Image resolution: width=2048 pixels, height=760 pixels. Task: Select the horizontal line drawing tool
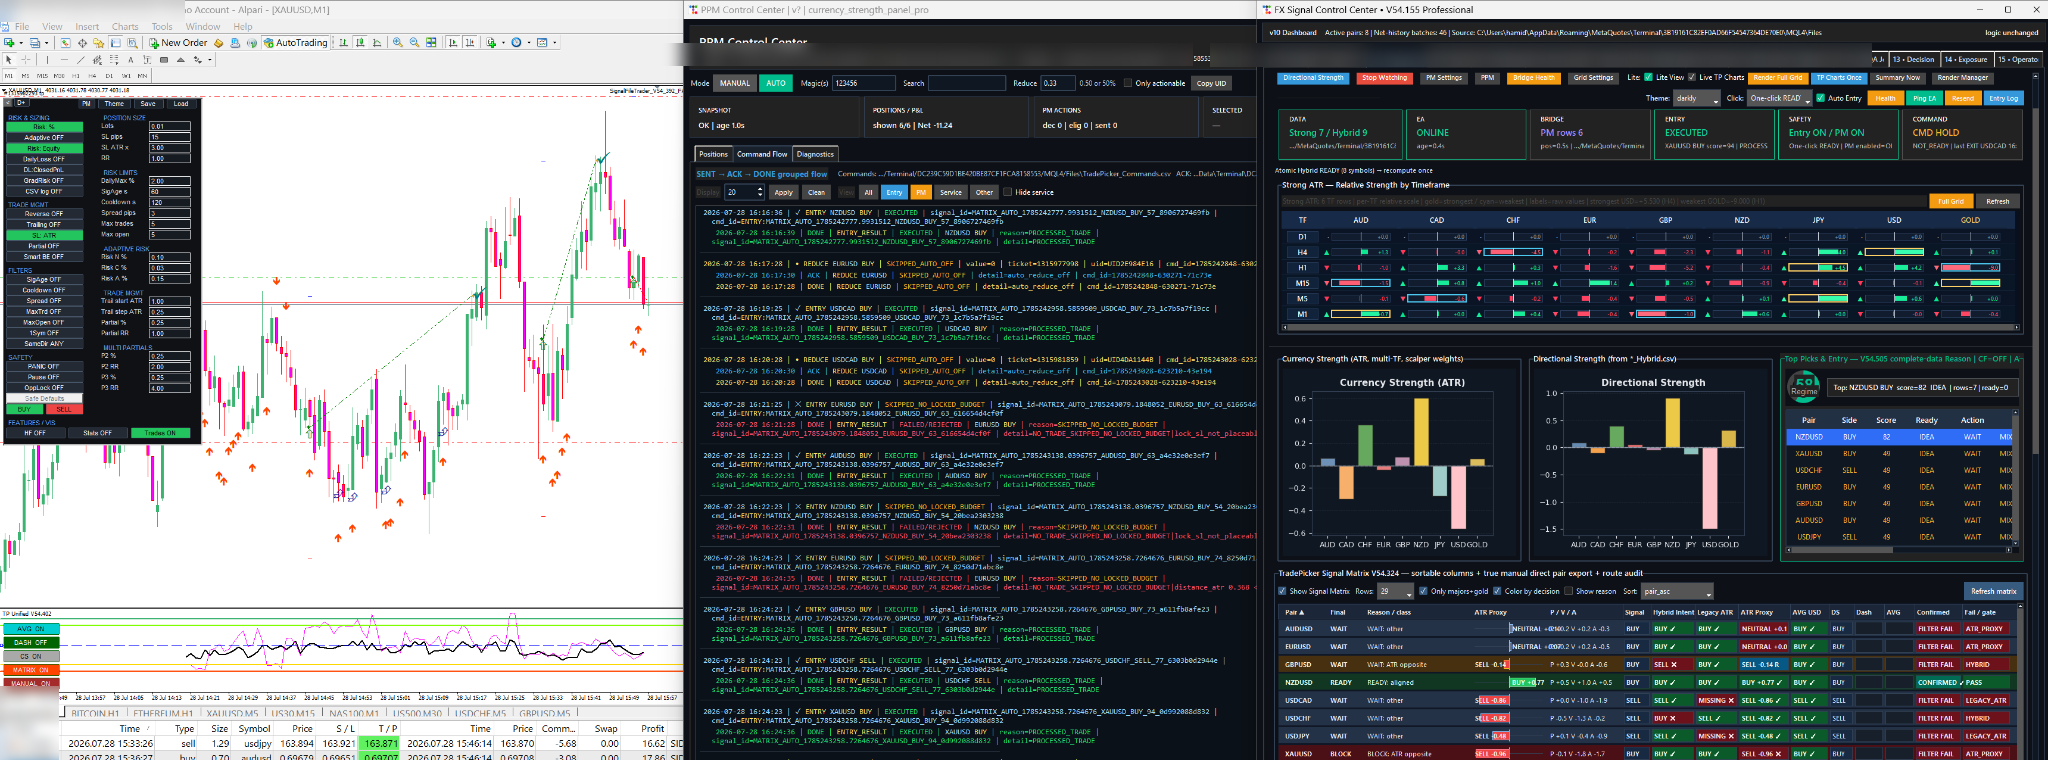(64, 60)
